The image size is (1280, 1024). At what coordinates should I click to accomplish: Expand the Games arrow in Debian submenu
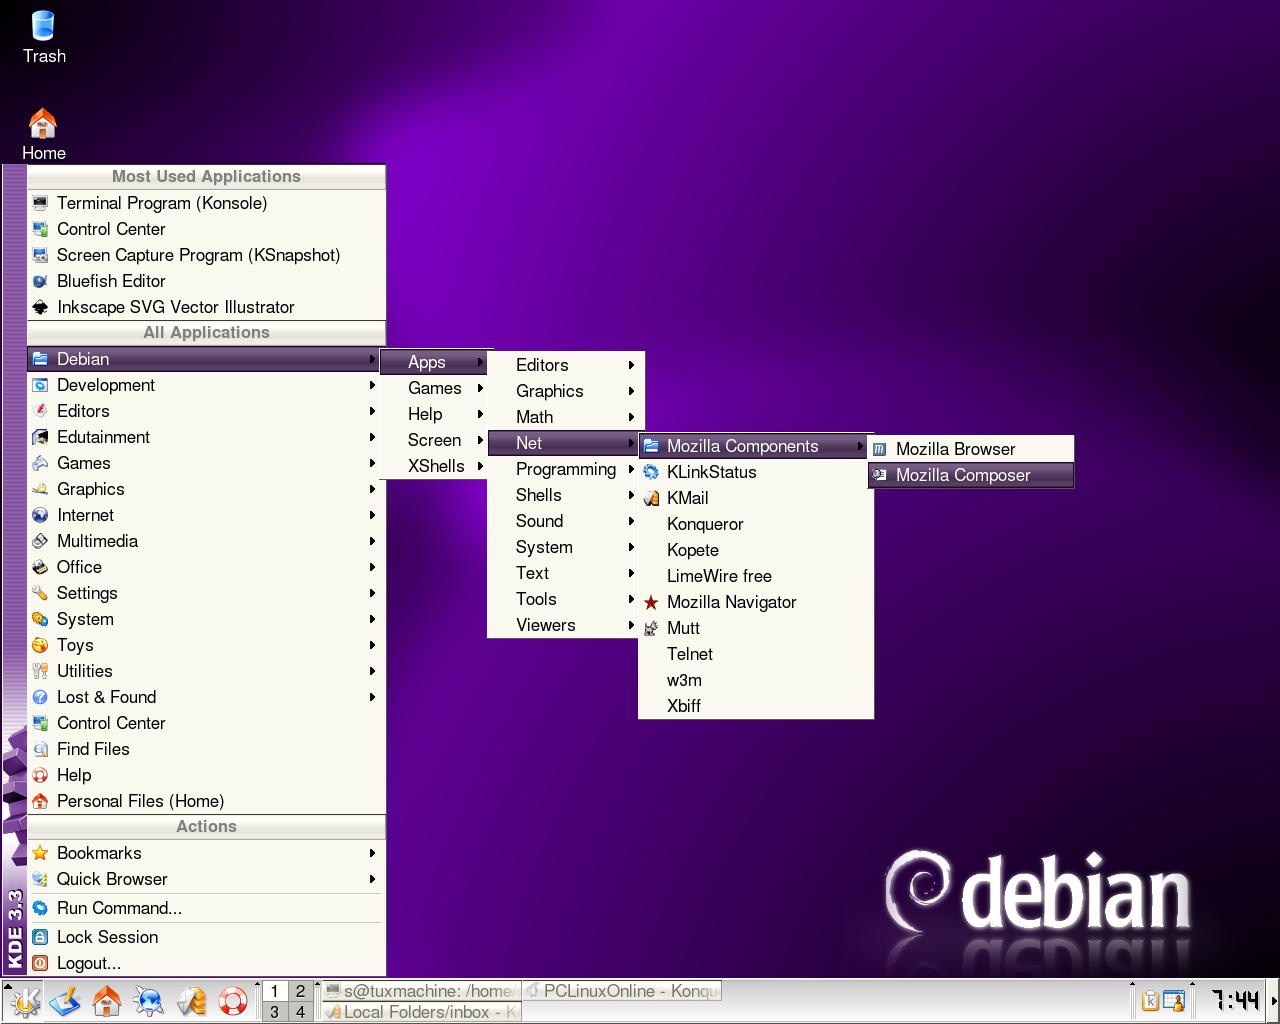click(x=480, y=388)
